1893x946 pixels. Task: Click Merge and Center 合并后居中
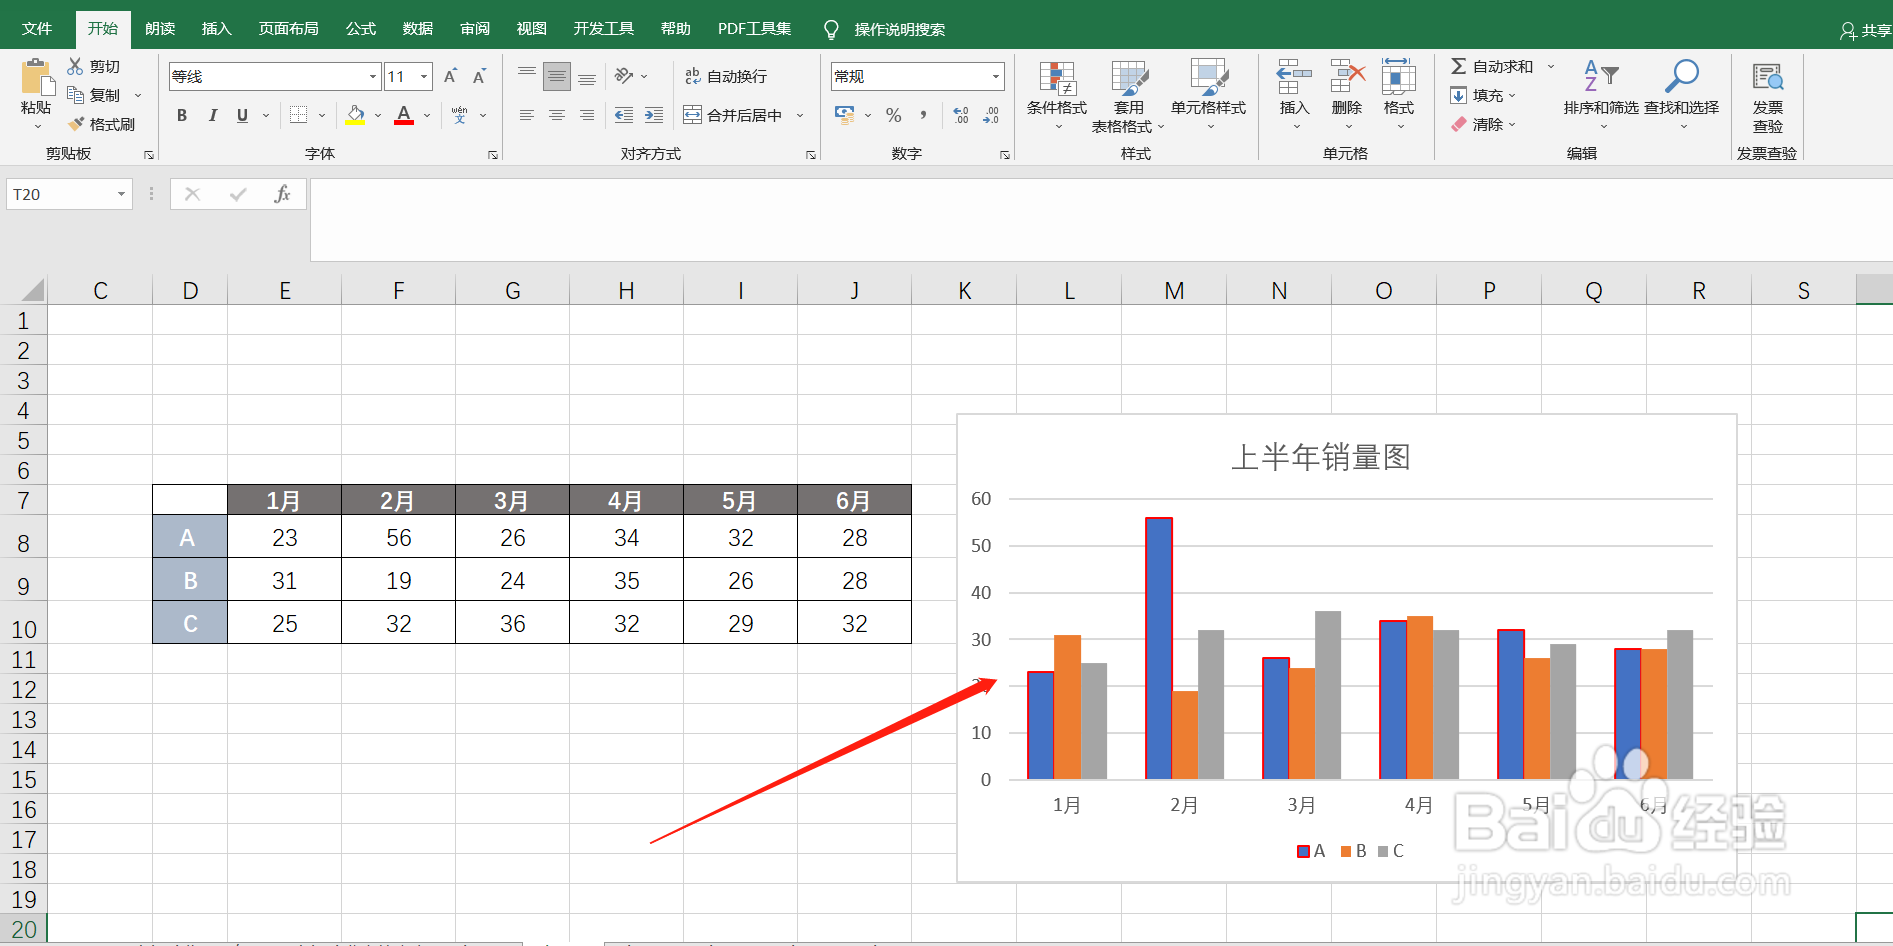click(x=733, y=116)
